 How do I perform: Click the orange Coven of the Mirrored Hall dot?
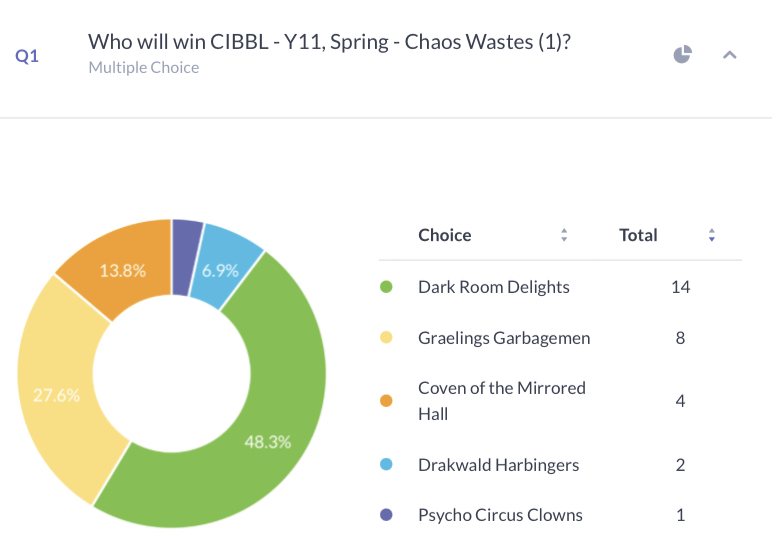pos(386,401)
